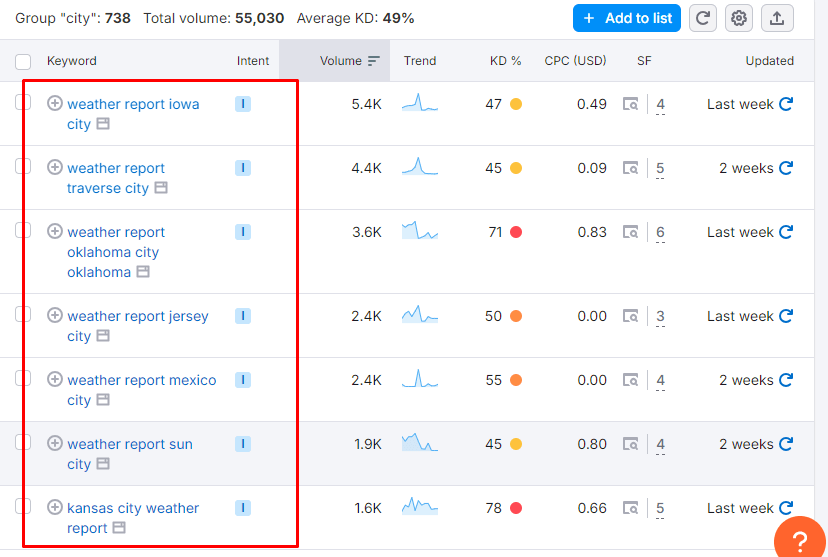Click the Add to list button

pyautogui.click(x=627, y=18)
